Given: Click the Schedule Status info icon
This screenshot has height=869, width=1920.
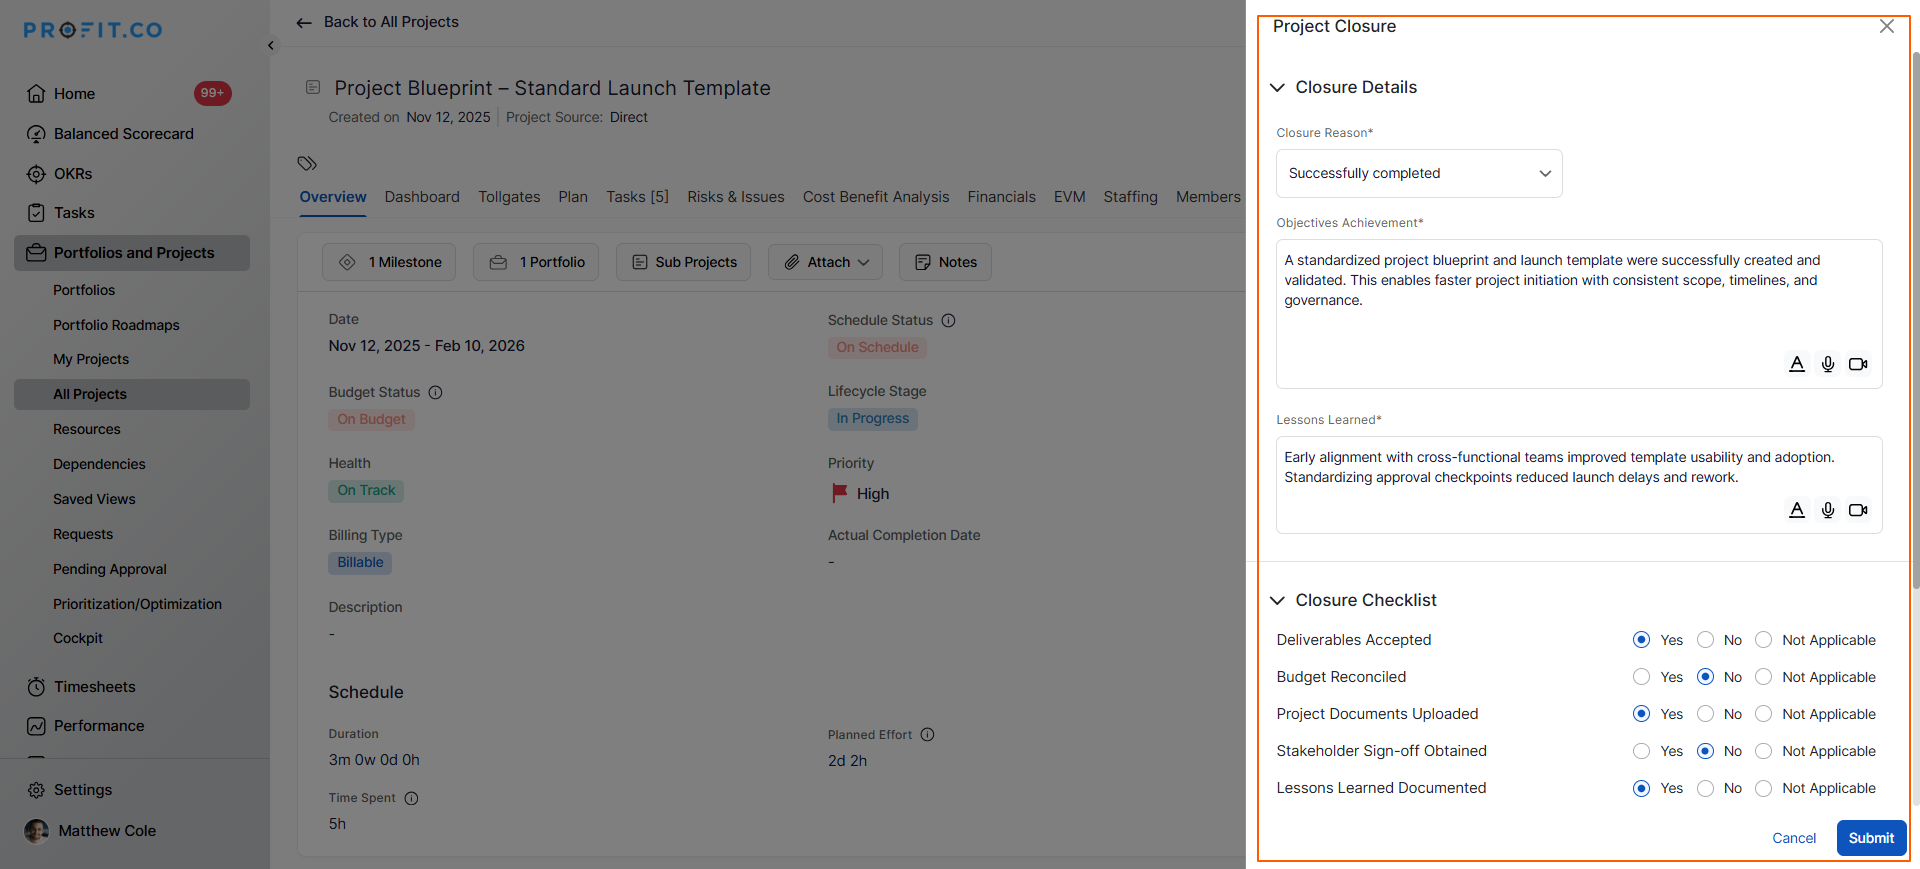Looking at the screenshot, I should click(x=949, y=321).
